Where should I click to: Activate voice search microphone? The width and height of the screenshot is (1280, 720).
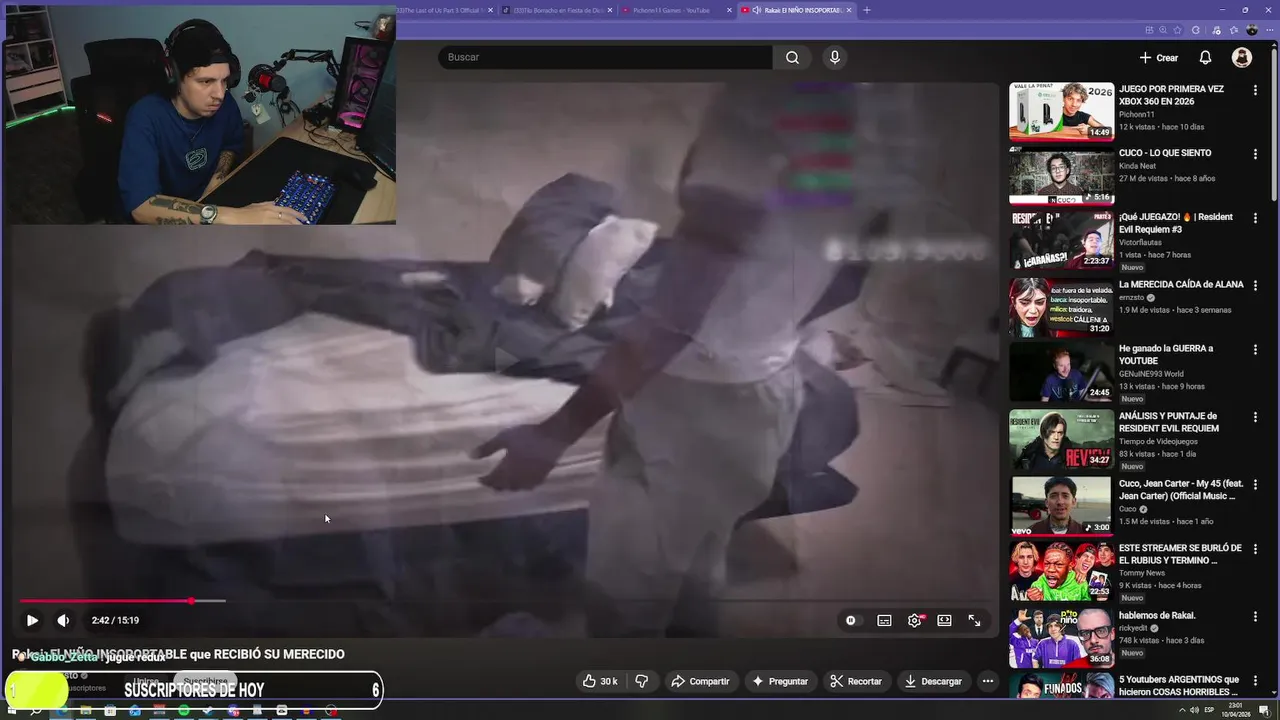[x=835, y=57]
